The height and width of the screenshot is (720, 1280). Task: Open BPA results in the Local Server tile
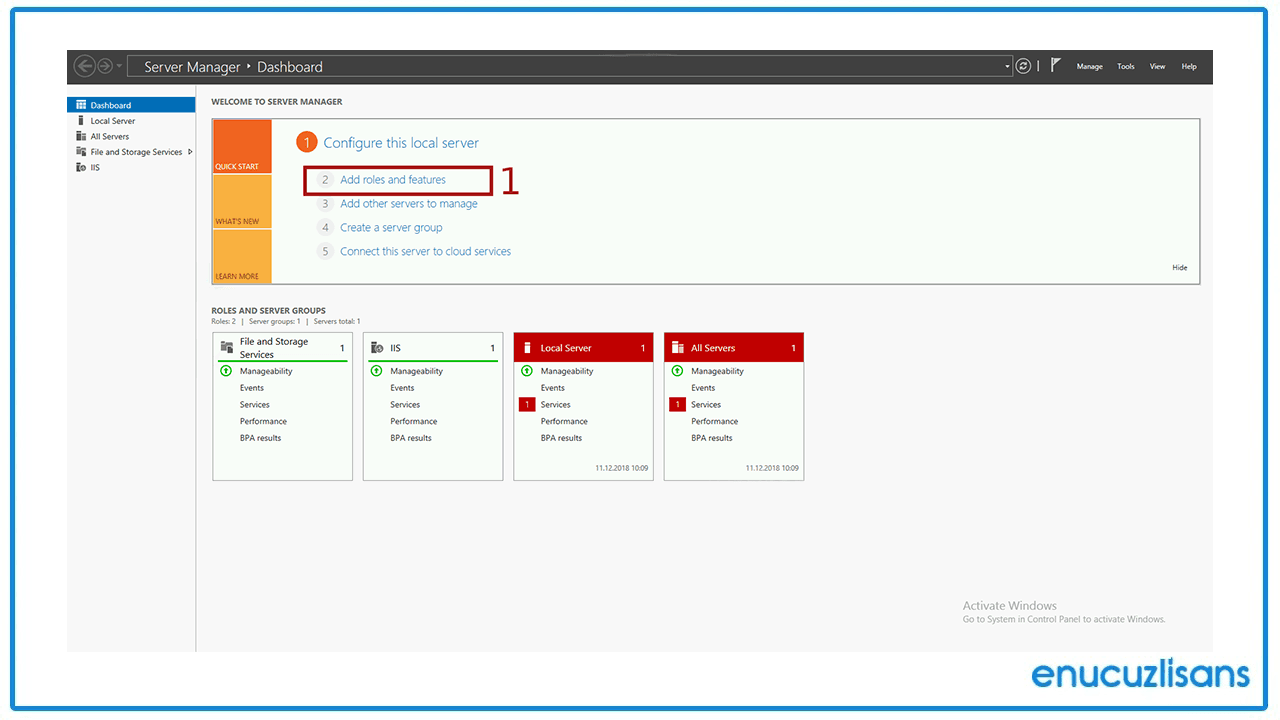pyautogui.click(x=562, y=438)
